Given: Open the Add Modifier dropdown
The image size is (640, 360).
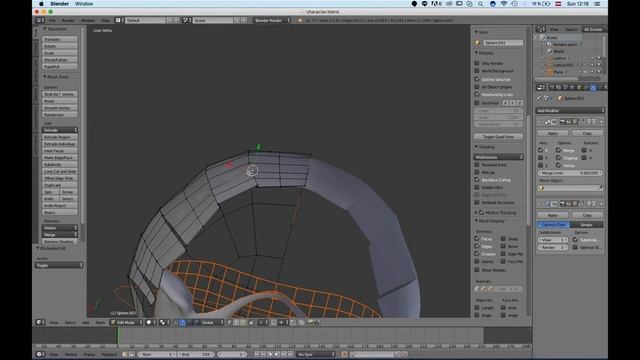Looking at the screenshot, I should pyautogui.click(x=570, y=111).
